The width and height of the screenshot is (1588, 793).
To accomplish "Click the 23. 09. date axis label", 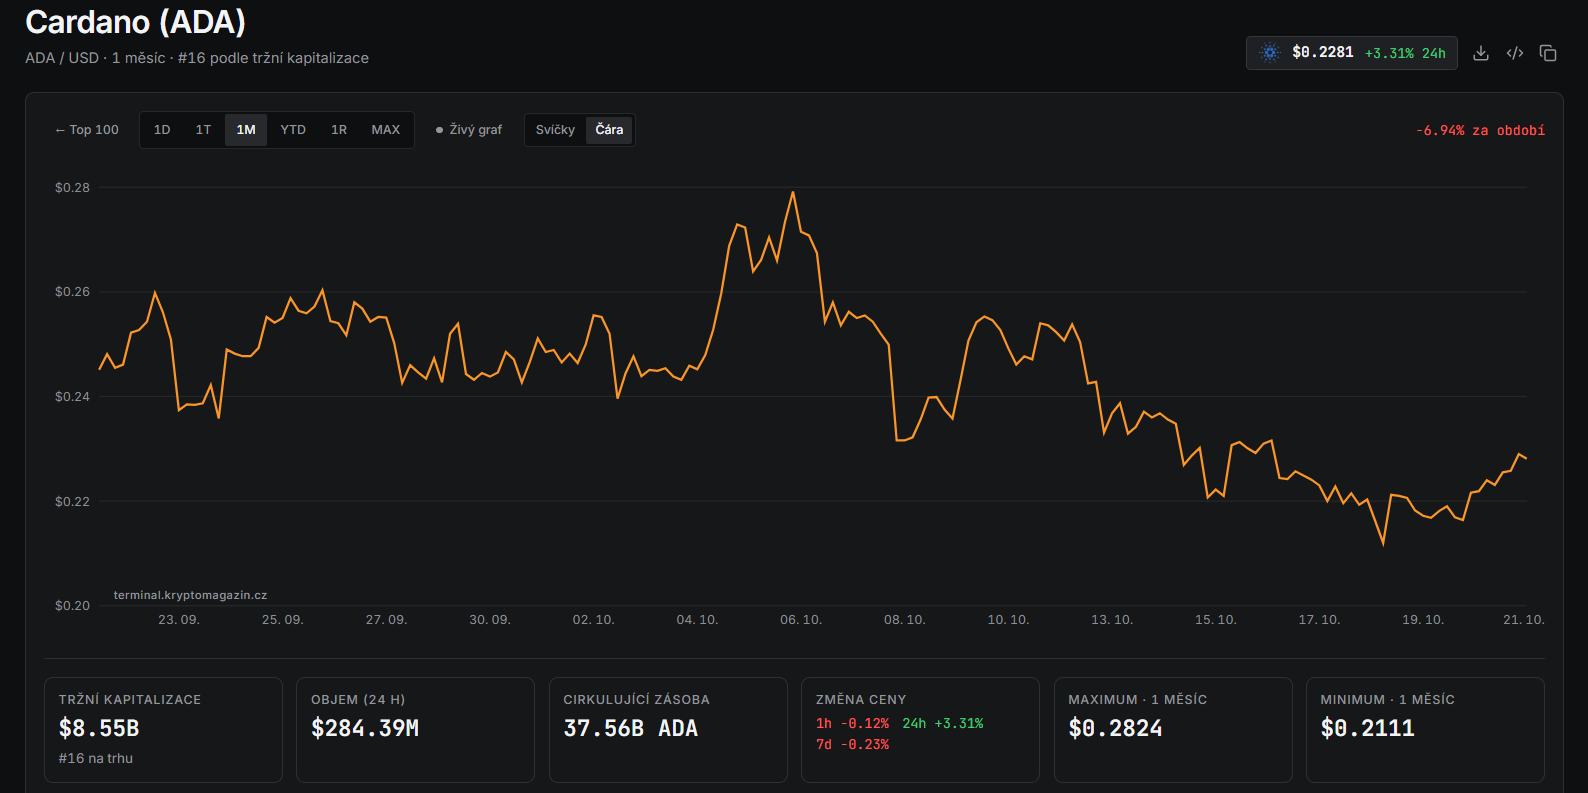I will tap(179, 620).
